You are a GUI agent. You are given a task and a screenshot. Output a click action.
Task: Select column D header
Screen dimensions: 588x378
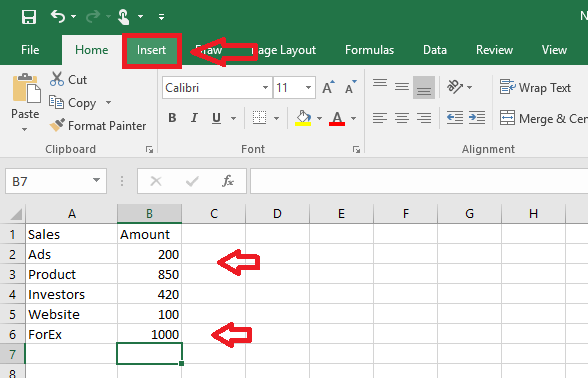[x=277, y=214]
